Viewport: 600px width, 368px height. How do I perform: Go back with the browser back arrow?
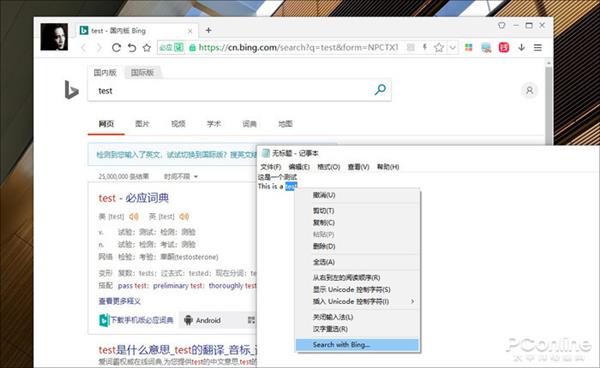[84, 48]
